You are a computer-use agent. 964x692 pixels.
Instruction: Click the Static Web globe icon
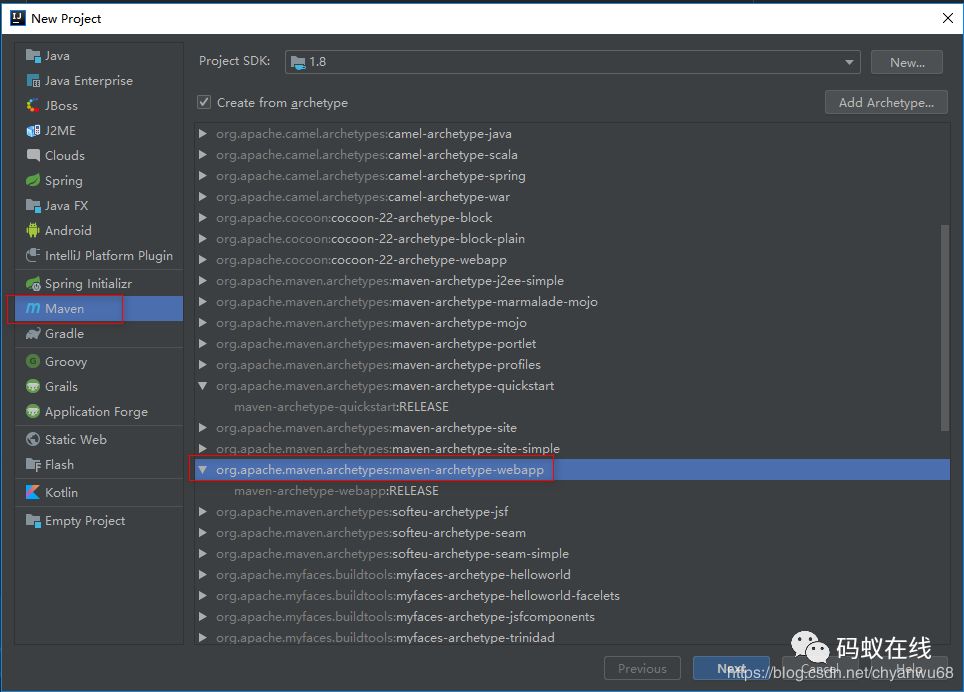tap(33, 439)
